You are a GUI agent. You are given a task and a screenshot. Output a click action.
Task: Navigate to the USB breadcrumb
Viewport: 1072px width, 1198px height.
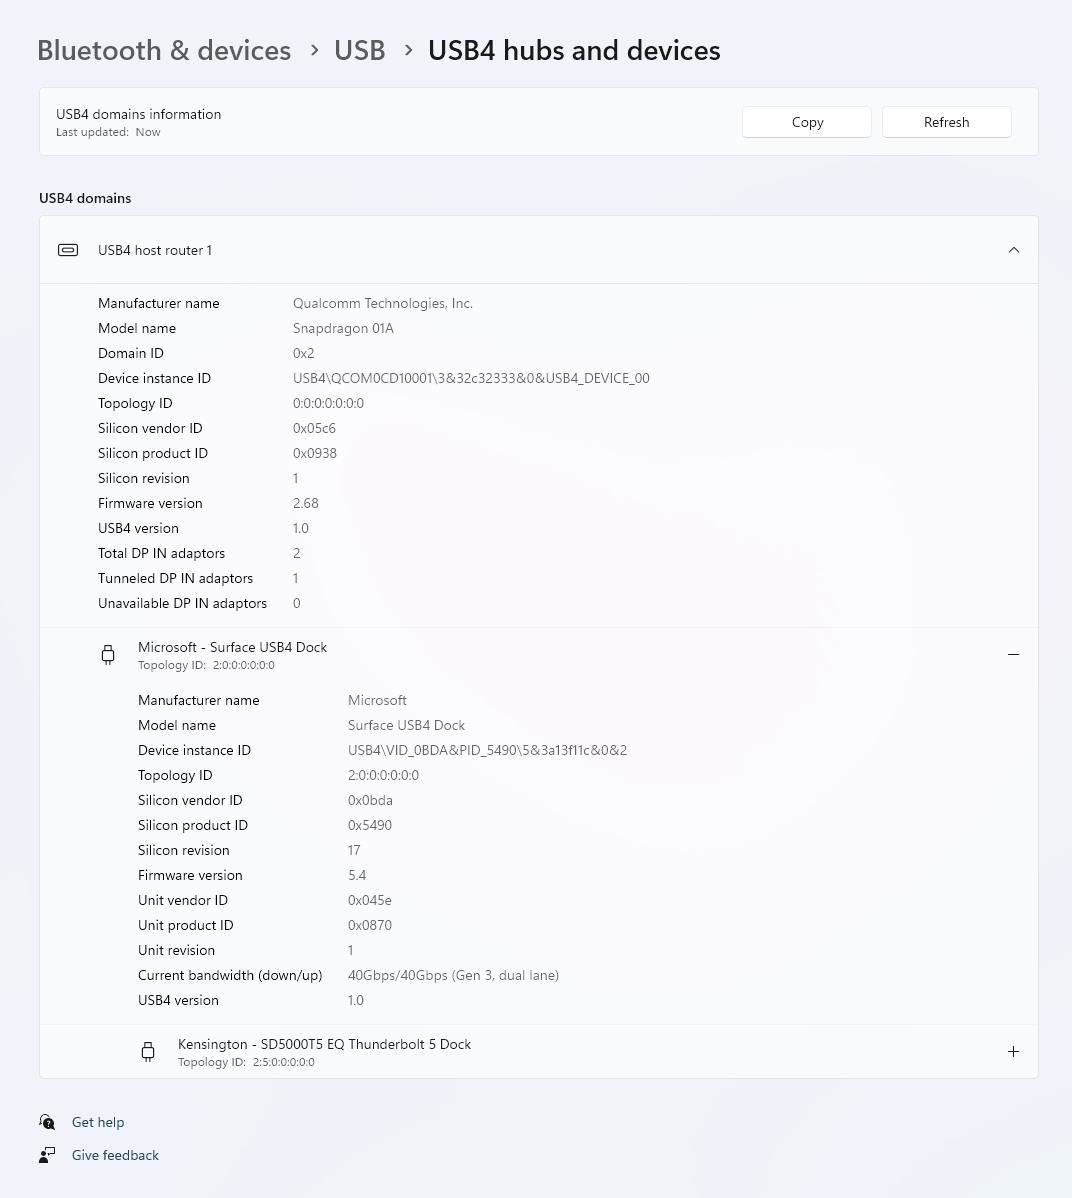[359, 50]
